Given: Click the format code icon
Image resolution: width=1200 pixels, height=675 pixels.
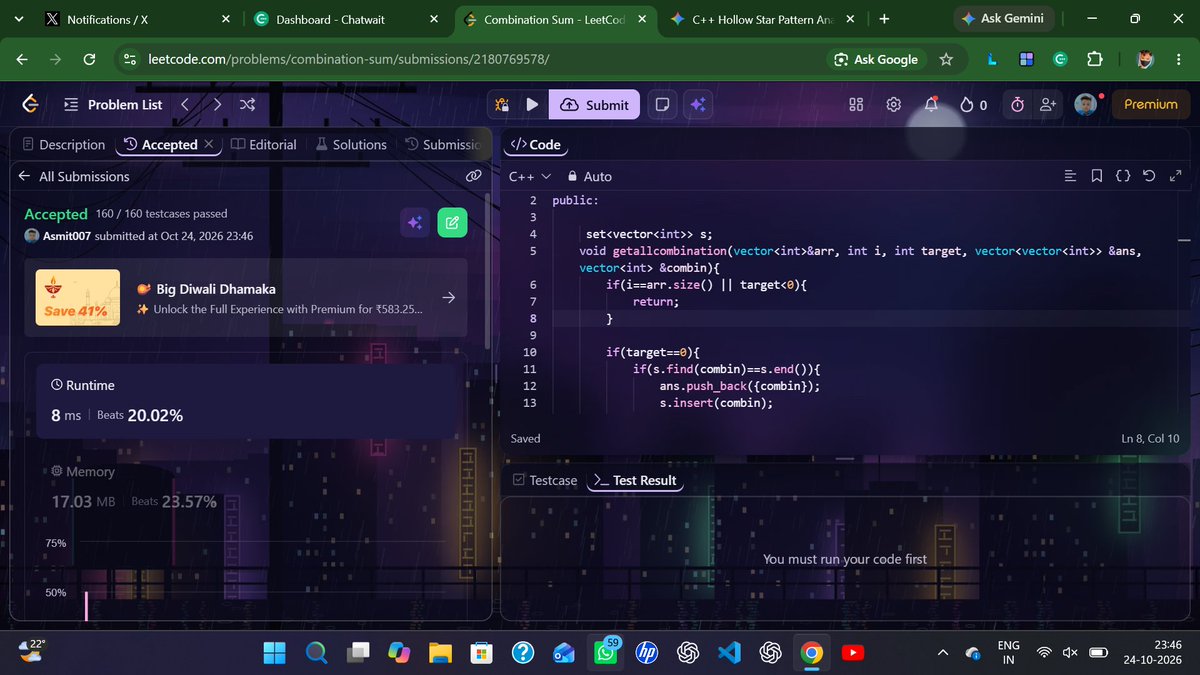Looking at the screenshot, I should point(1071,176).
